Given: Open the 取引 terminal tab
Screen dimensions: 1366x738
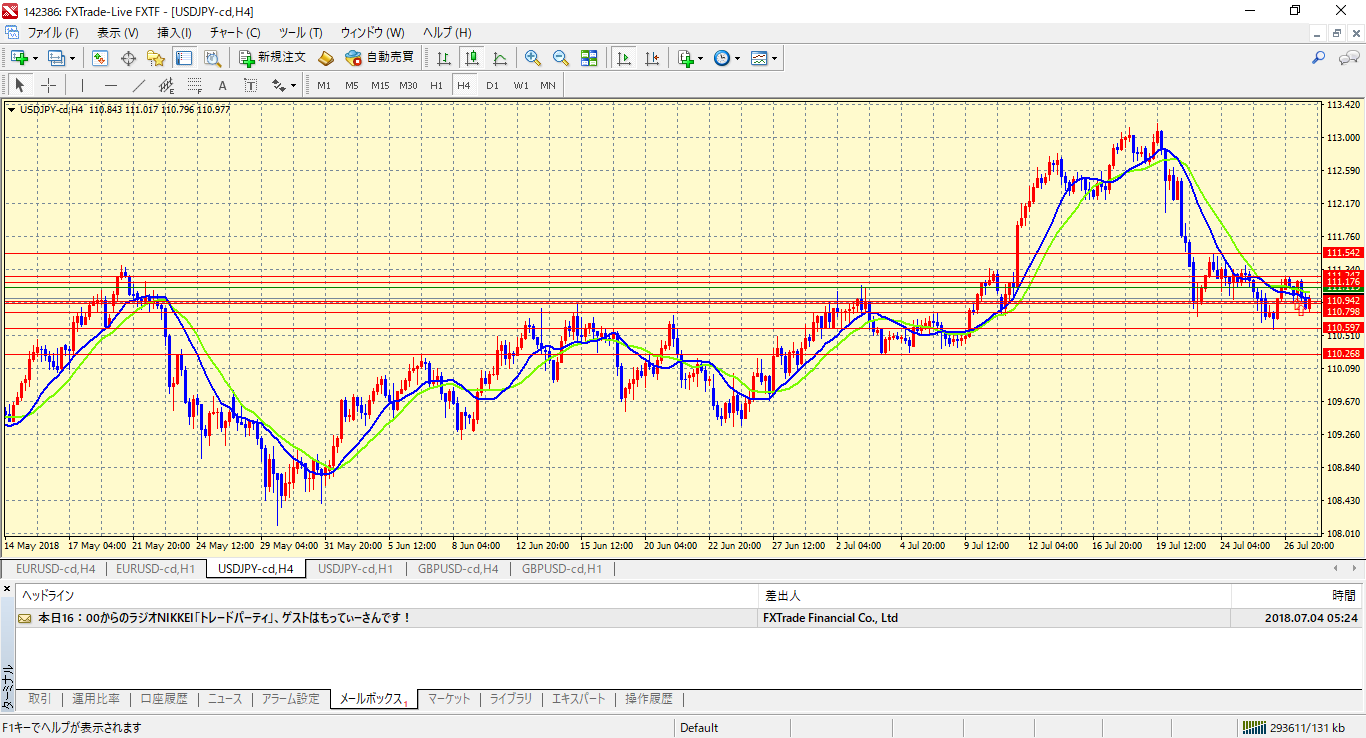Looking at the screenshot, I should tap(40, 699).
